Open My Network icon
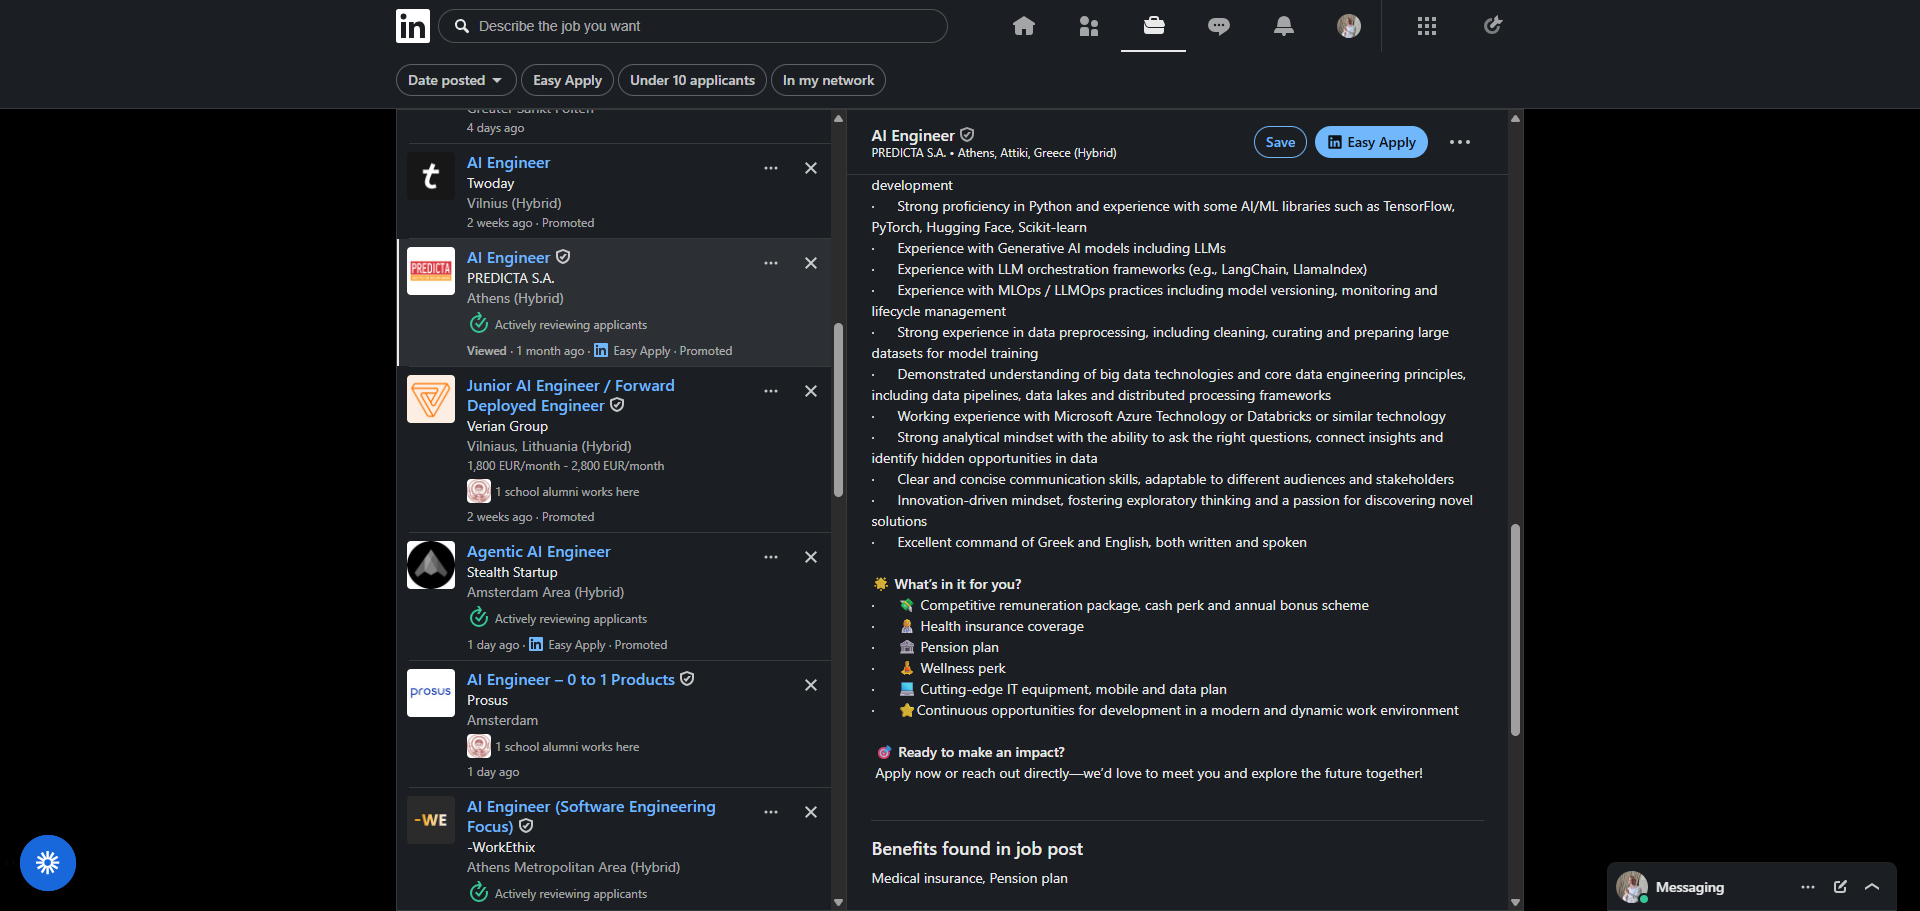Screen dimensions: 1920x911 coord(1089,26)
